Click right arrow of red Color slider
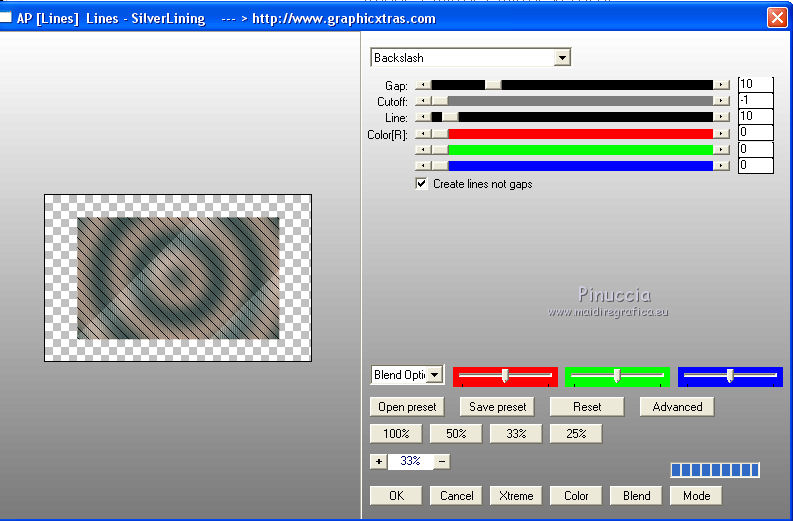This screenshot has height=521, width=793. [721, 134]
